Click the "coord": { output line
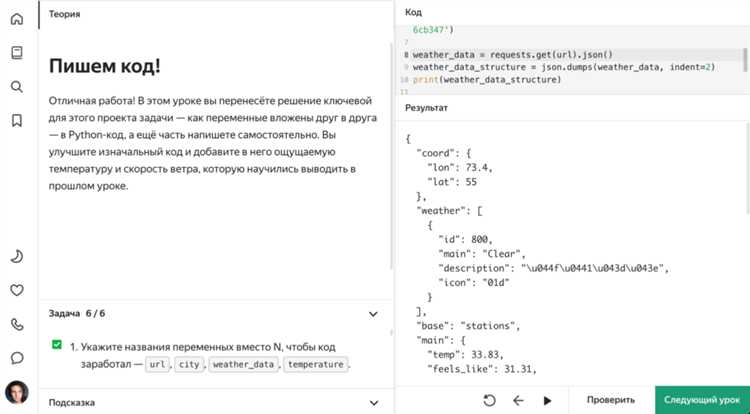The height and width of the screenshot is (414, 750). point(444,153)
